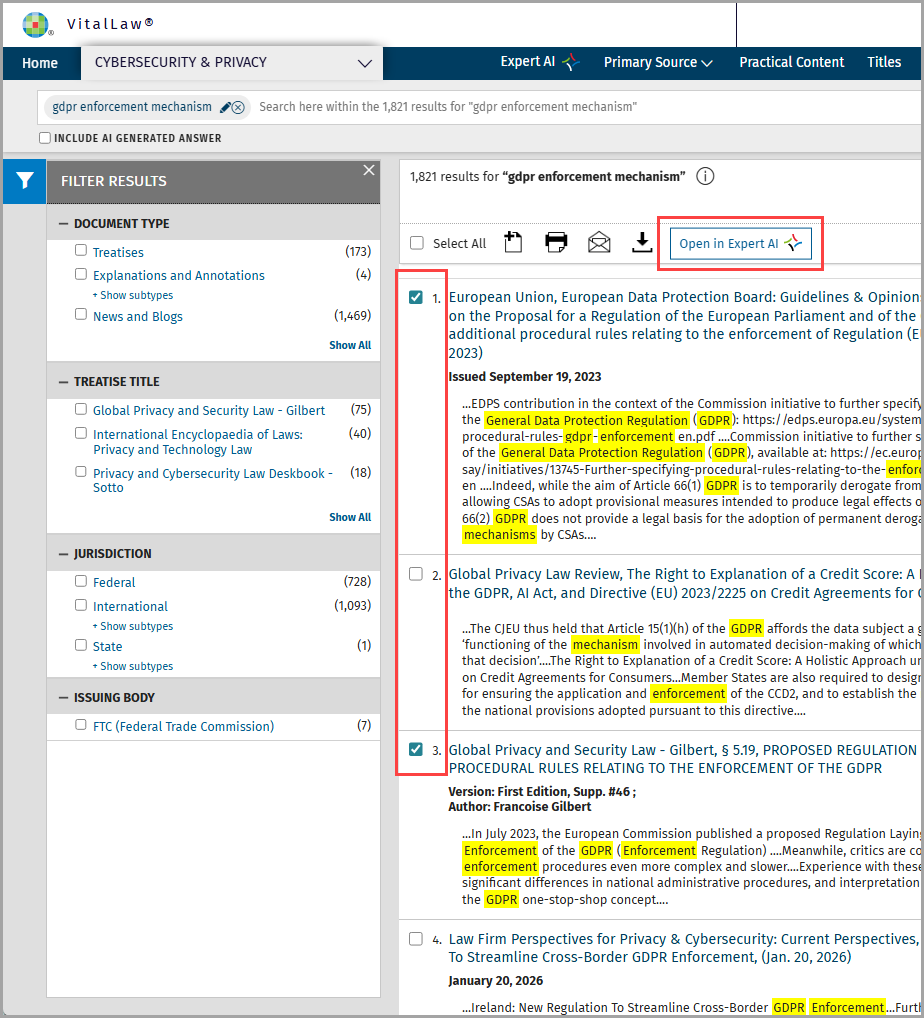The image size is (924, 1018).
Task: Click the State jurisdiction link
Action: [107, 647]
